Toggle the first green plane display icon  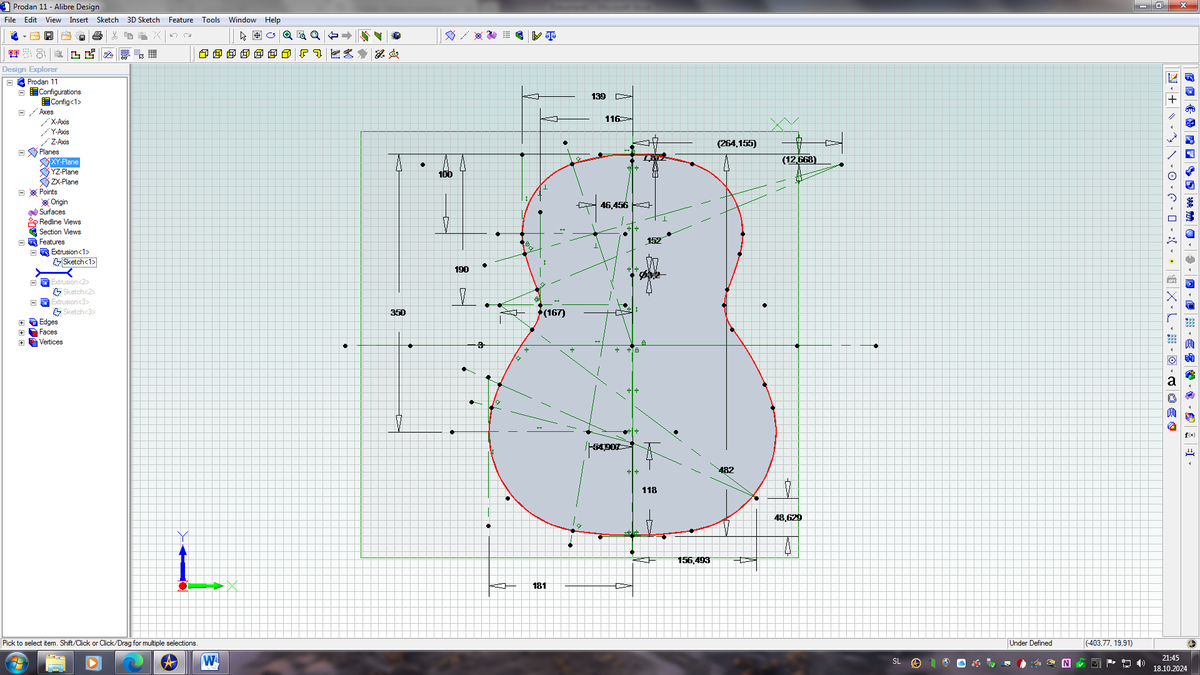(x=364, y=36)
